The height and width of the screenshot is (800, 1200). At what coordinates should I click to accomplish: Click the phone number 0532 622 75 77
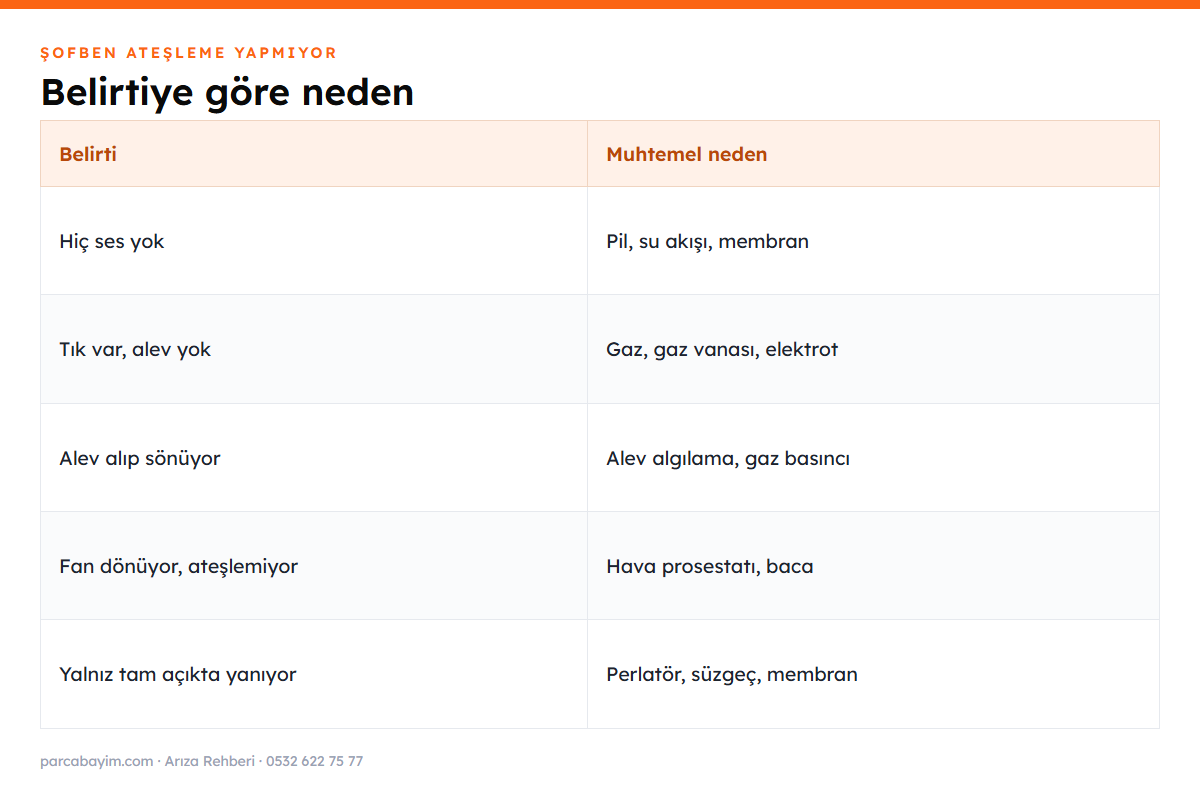[315, 762]
